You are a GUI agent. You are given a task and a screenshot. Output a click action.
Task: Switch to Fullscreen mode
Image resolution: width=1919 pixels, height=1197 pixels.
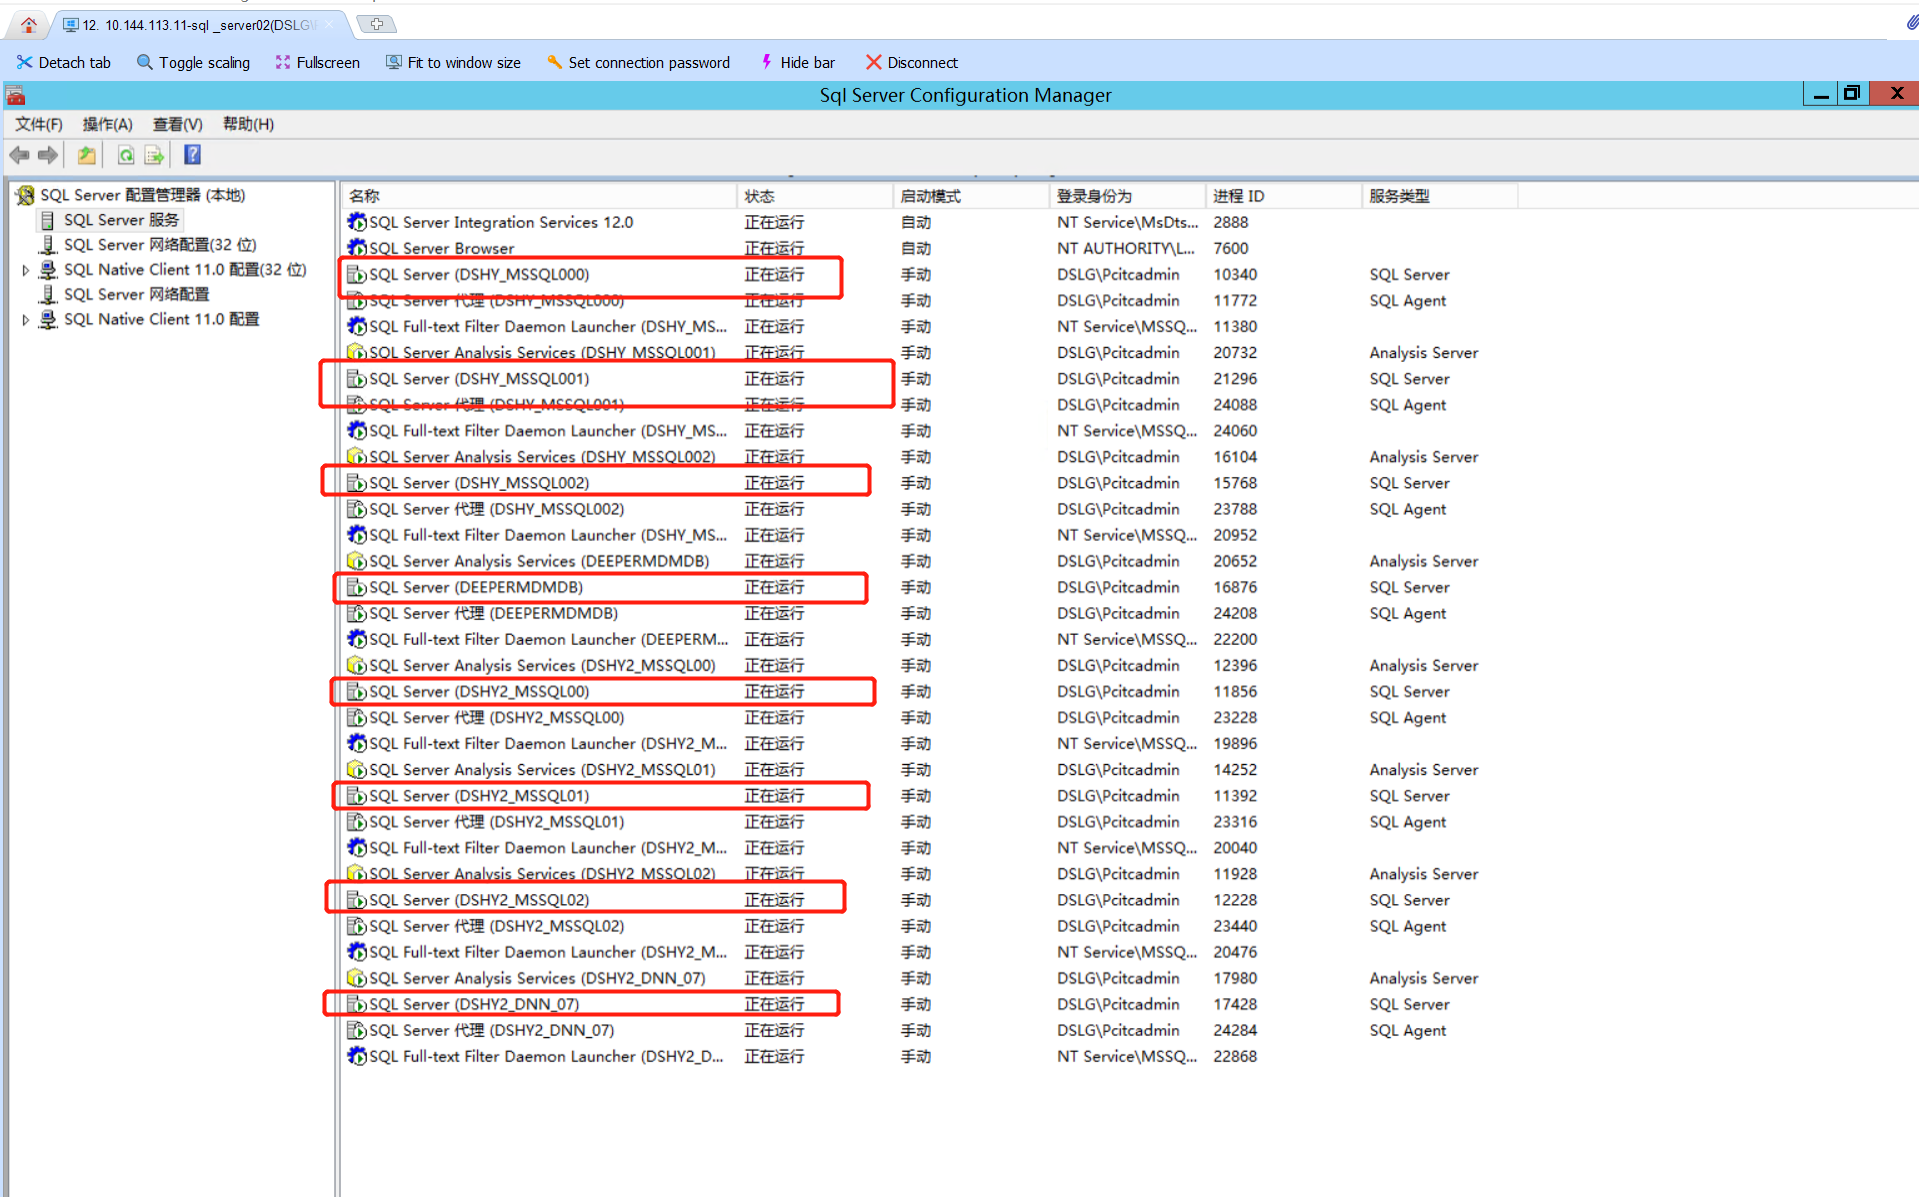(x=318, y=62)
